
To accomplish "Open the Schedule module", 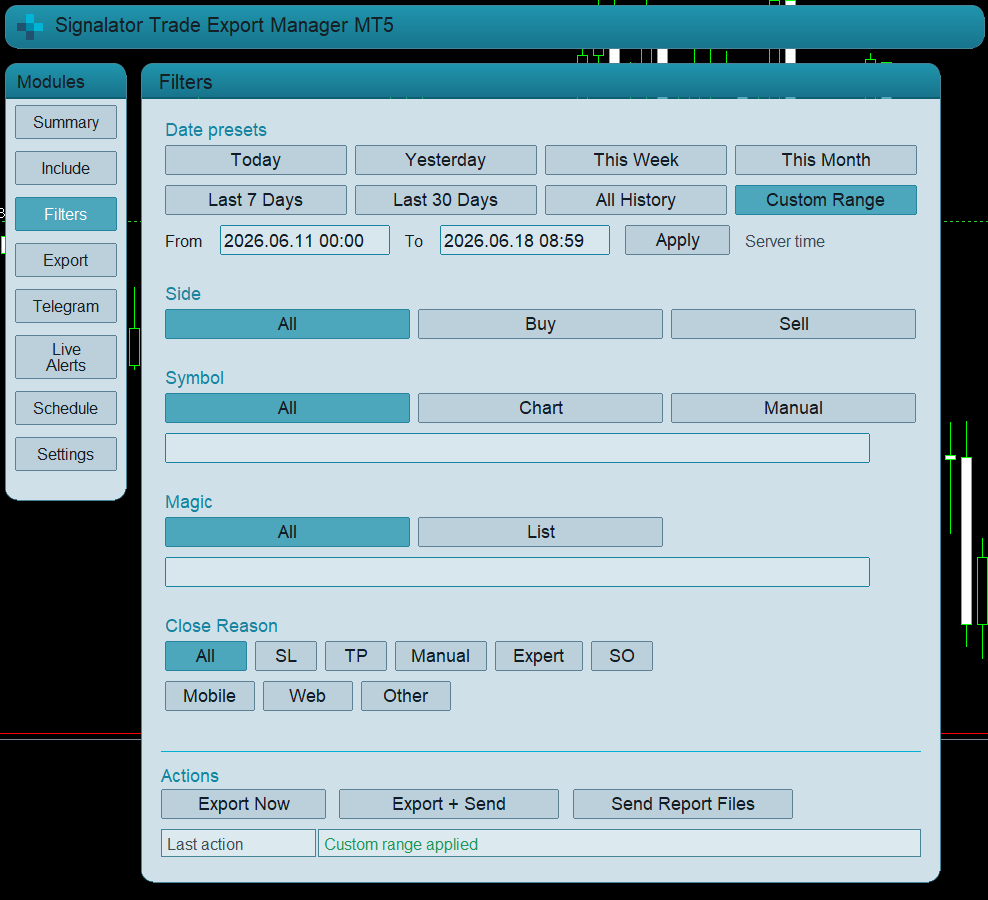I will tap(66, 408).
